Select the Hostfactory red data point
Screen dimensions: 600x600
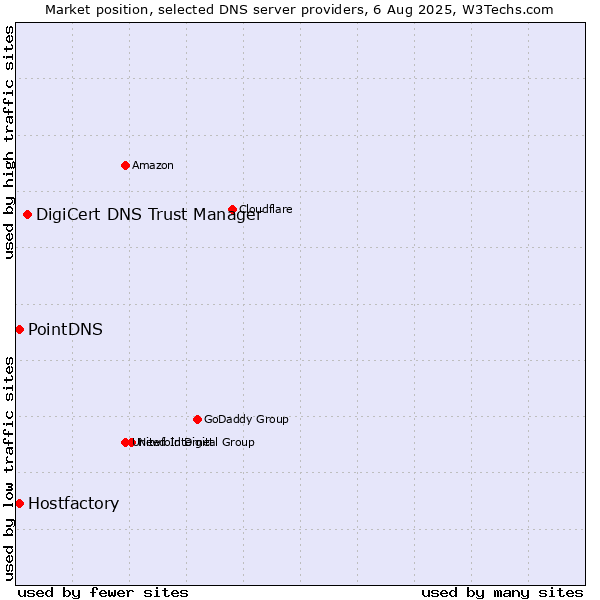pyautogui.click(x=20, y=504)
